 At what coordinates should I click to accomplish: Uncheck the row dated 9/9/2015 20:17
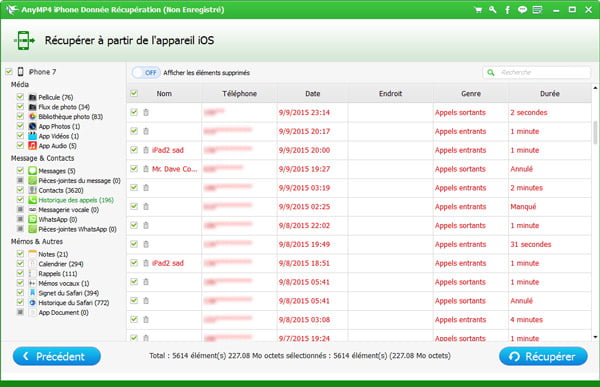tap(134, 131)
